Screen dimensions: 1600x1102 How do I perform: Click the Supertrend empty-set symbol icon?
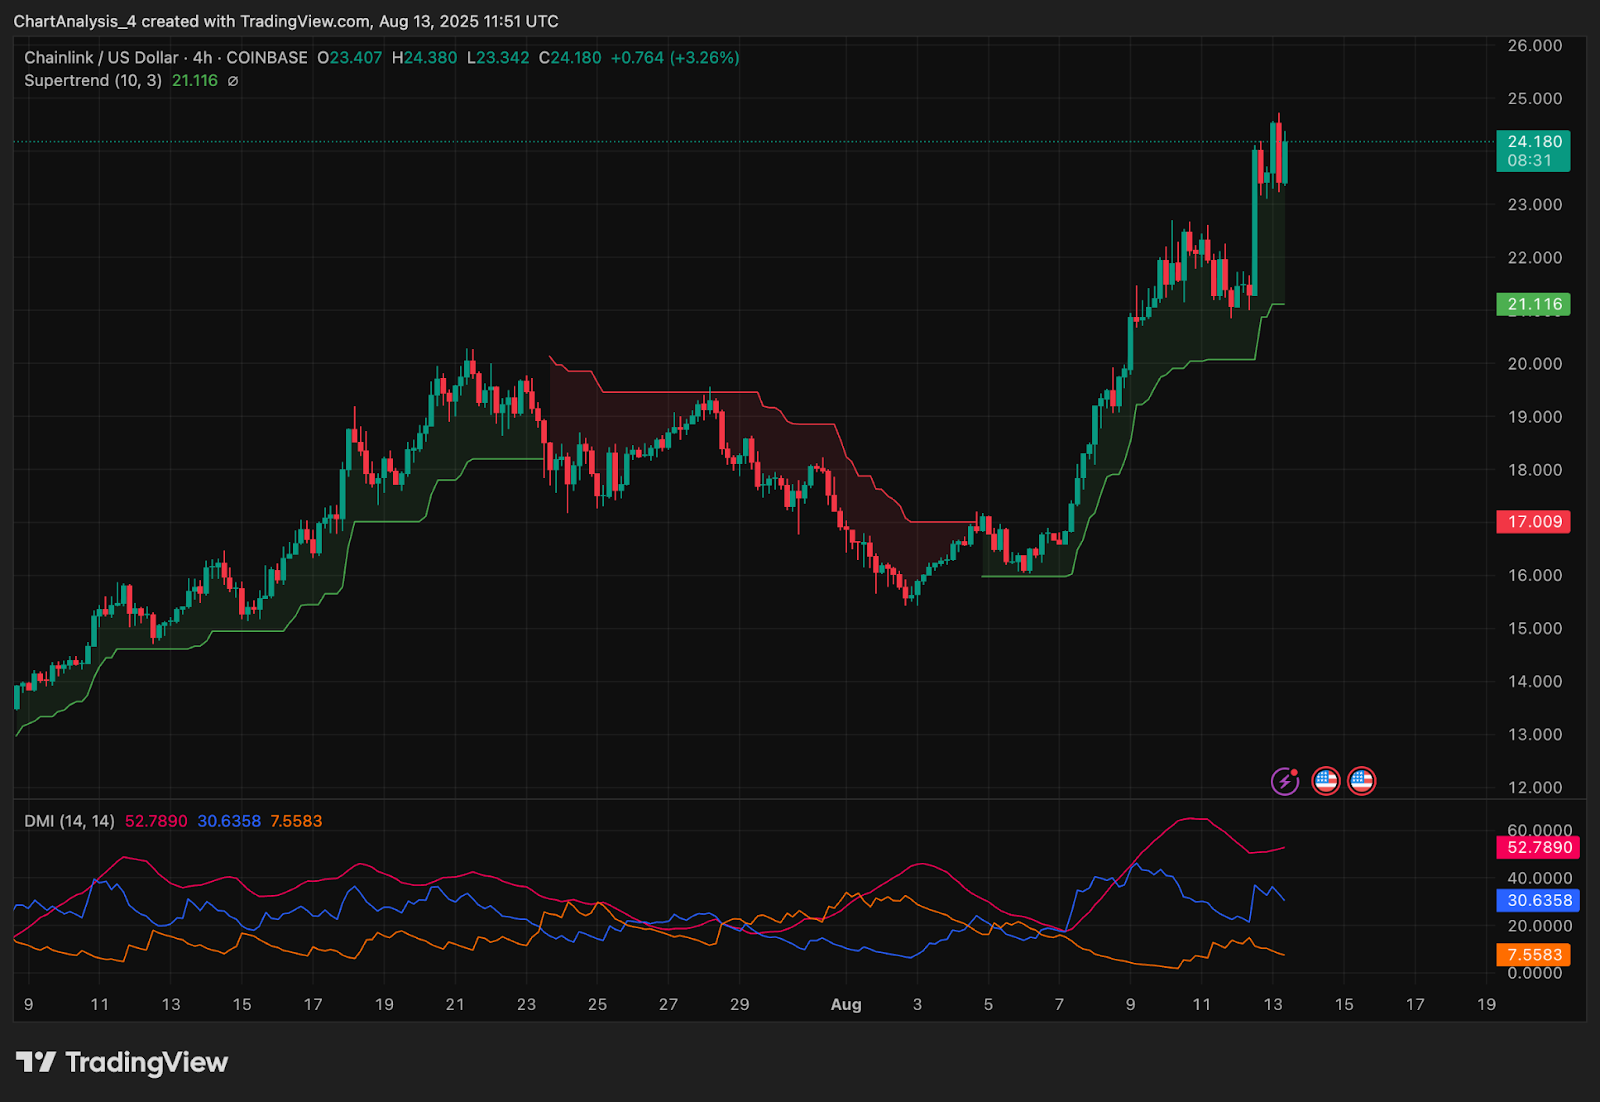(x=233, y=81)
